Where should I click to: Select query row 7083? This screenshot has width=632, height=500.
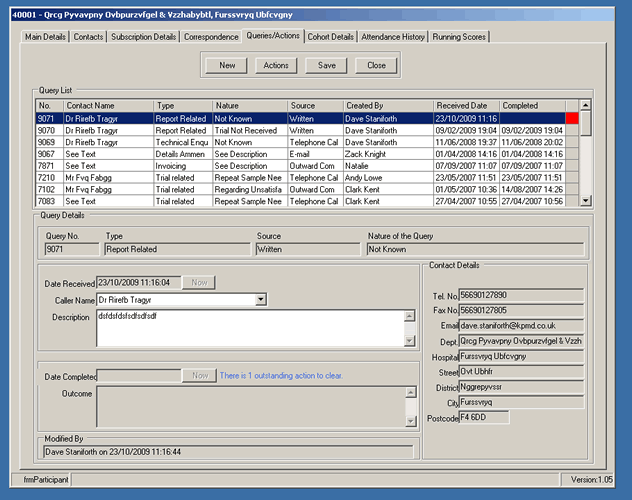(x=307, y=201)
